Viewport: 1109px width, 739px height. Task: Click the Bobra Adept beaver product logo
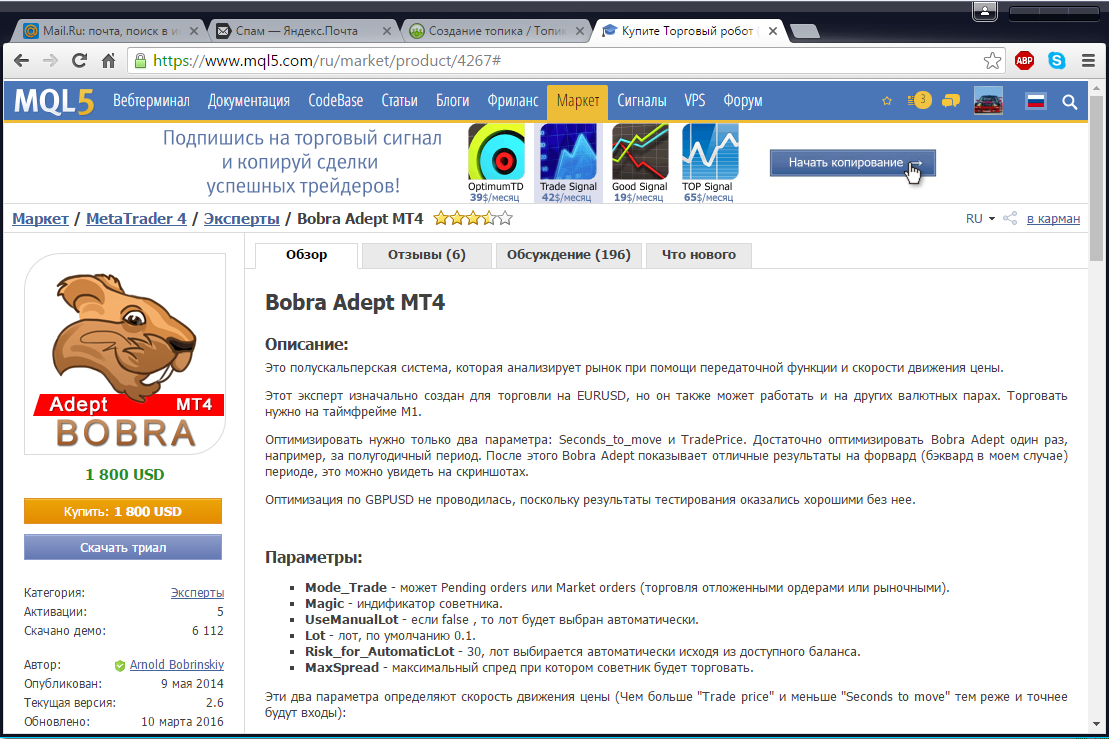pyautogui.click(x=125, y=354)
